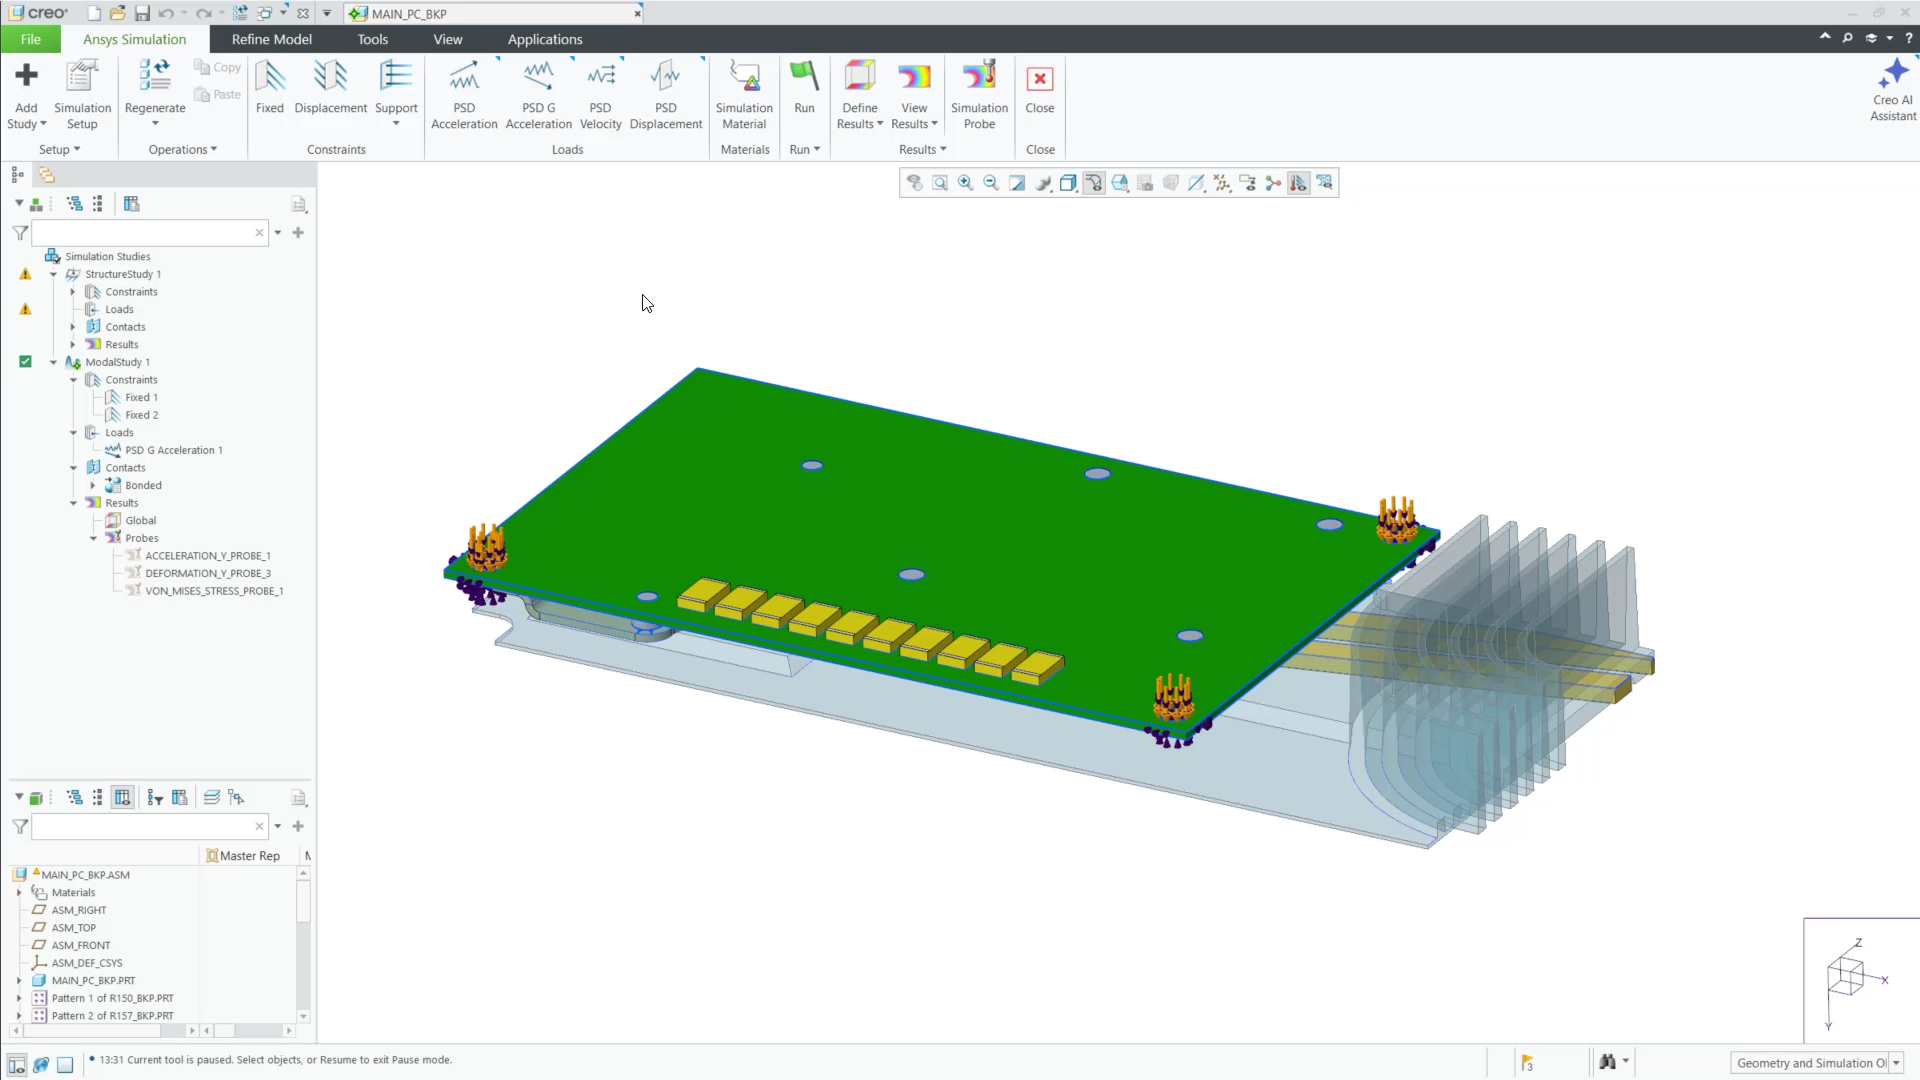1920x1080 pixels.
Task: Click Refit zoom icon in graphics toolbar
Action: point(940,183)
